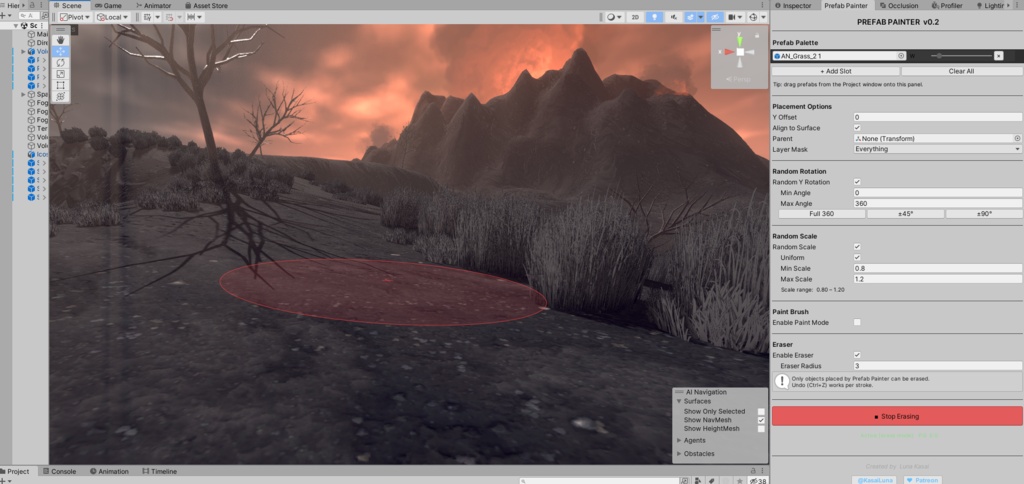
Task: Toggle Persp projection label
Action: (x=738, y=79)
